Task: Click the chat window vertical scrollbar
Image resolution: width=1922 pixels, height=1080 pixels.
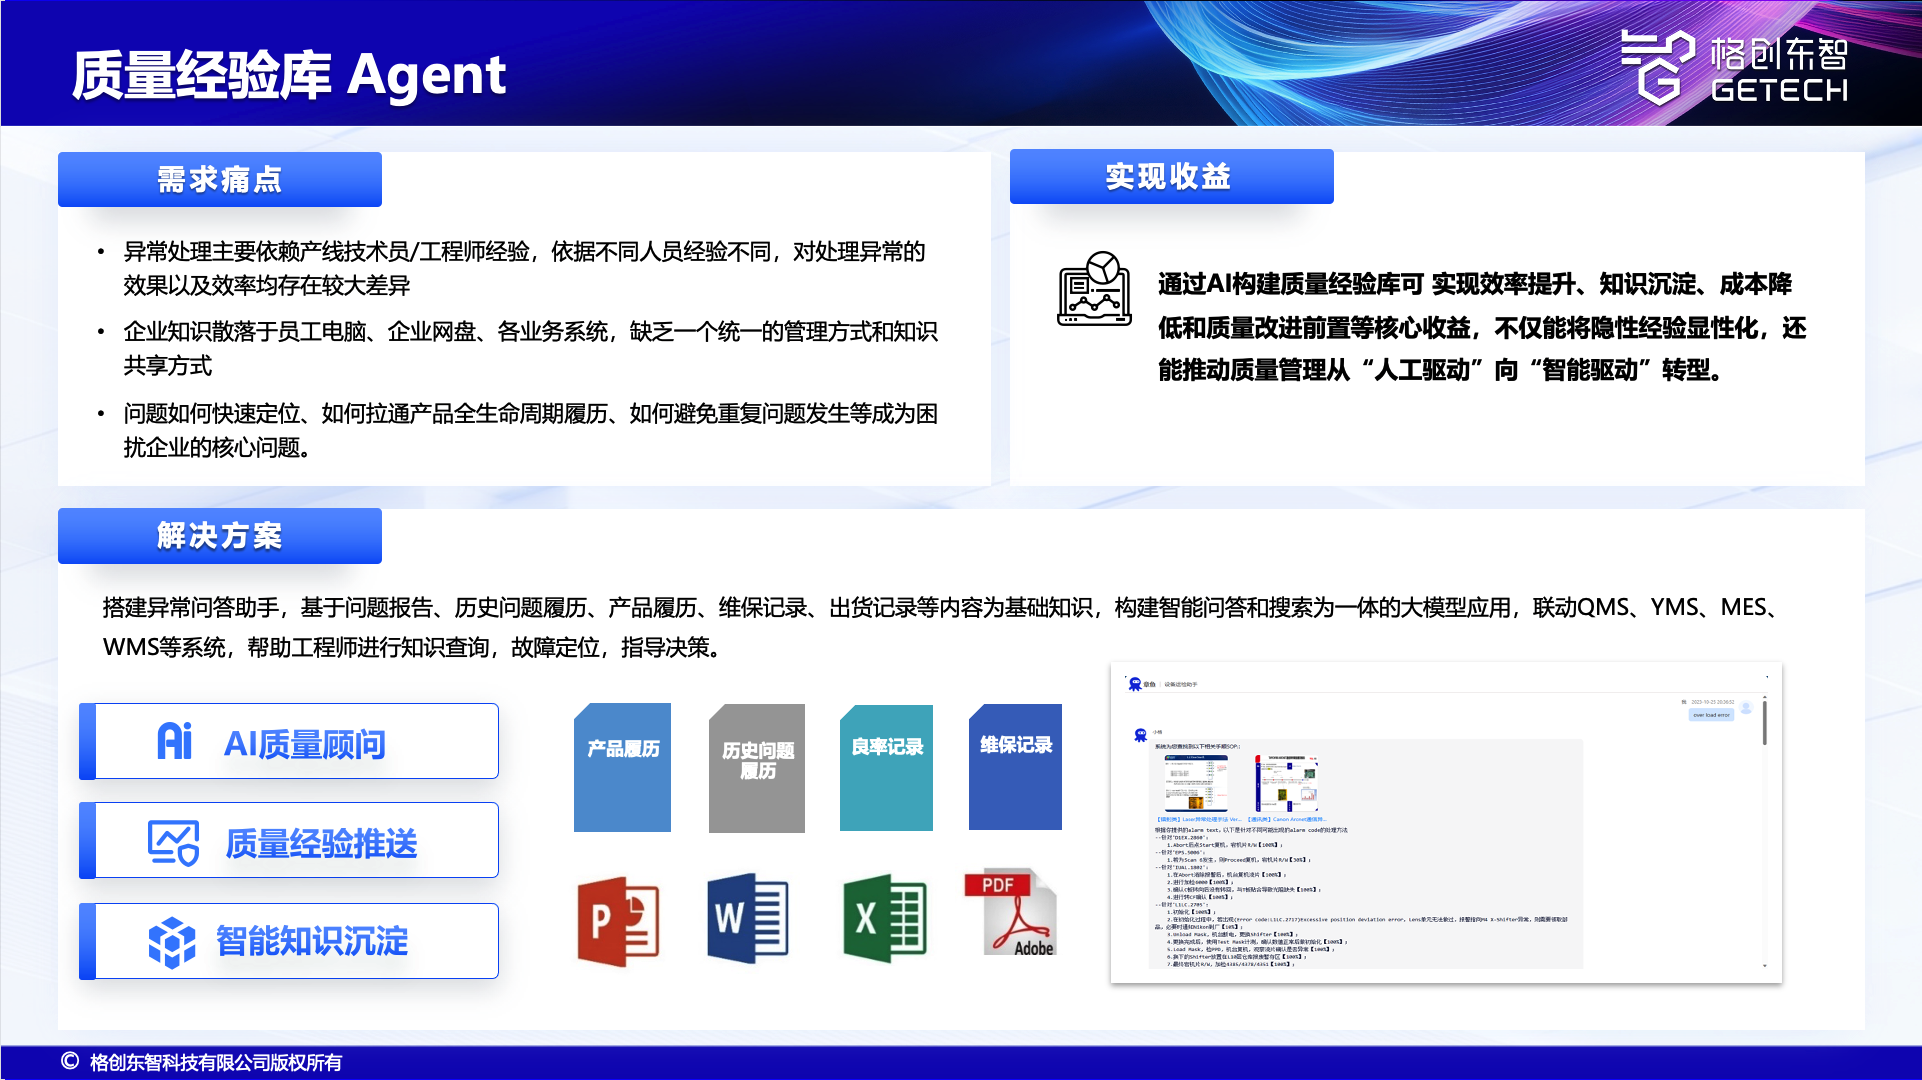Action: coord(1764,722)
